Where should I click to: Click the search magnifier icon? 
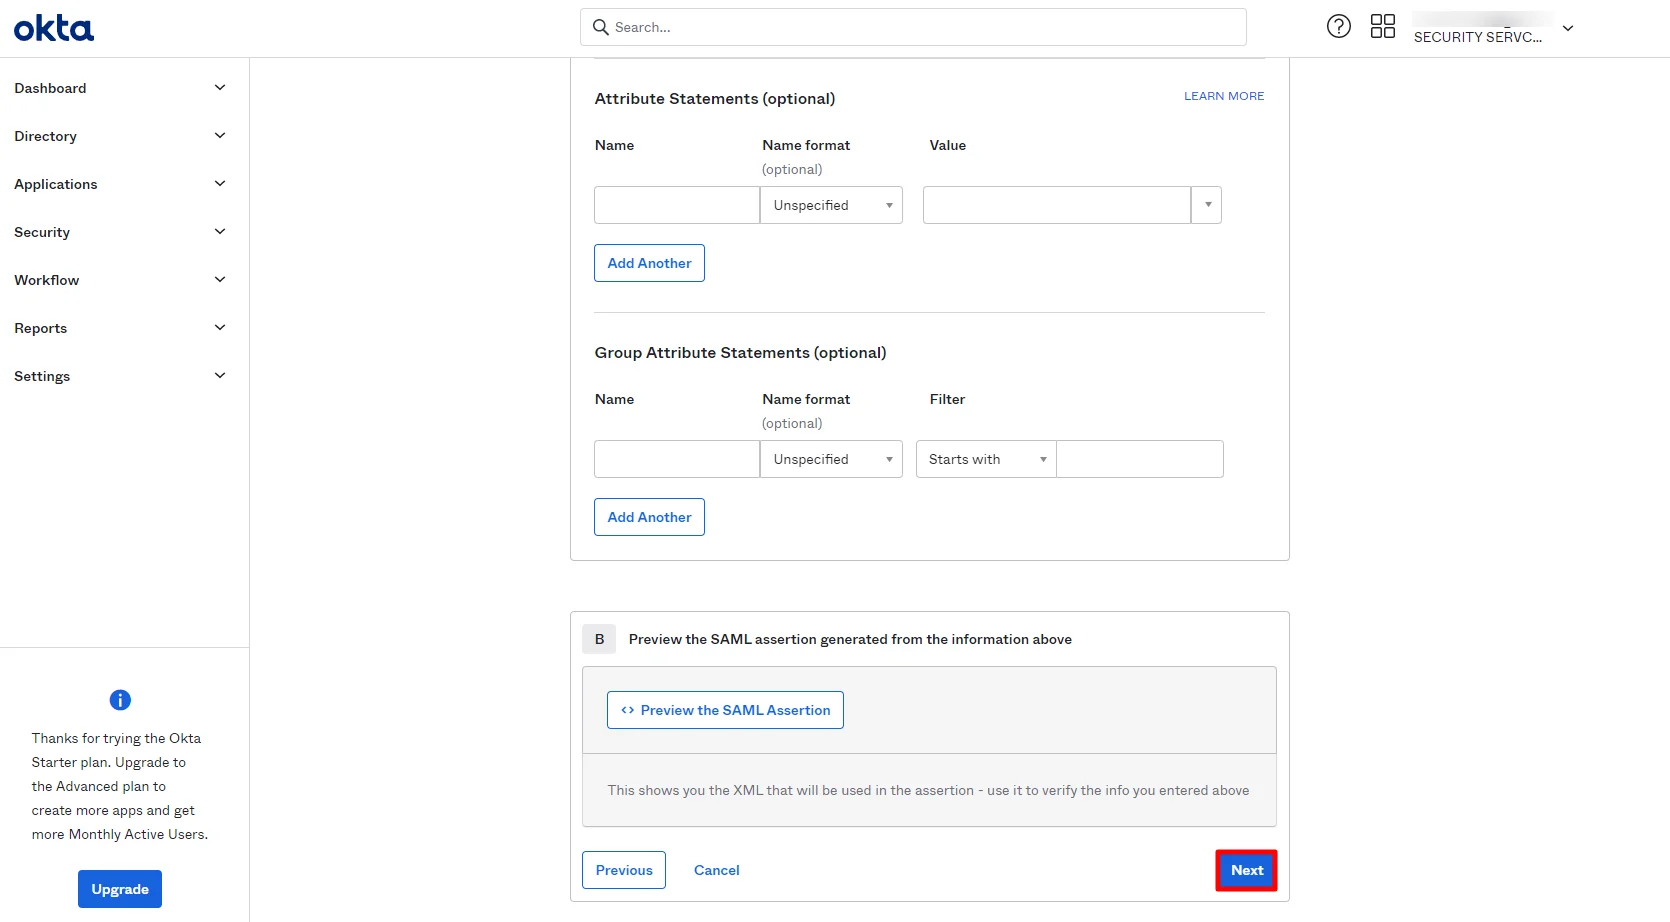pos(601,27)
